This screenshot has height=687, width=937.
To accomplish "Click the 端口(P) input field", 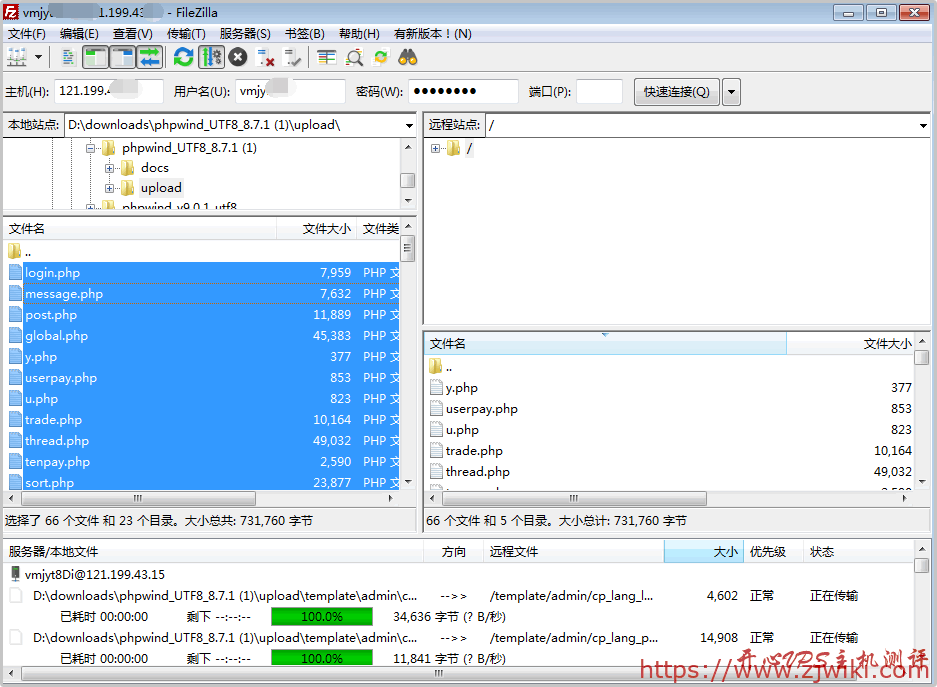I will coord(599,92).
